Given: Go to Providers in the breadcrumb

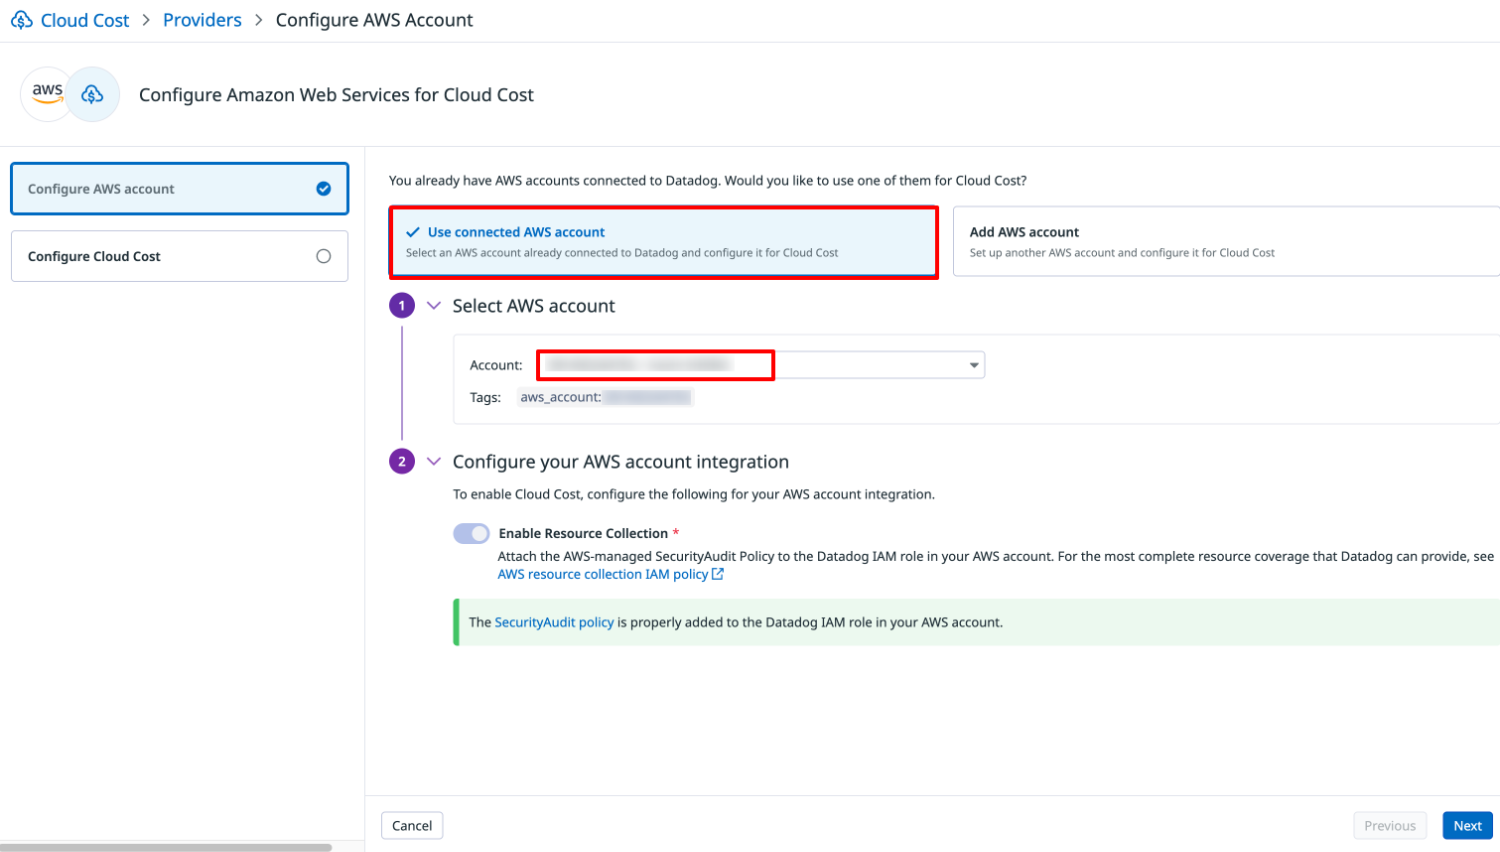Looking at the screenshot, I should coord(202,20).
